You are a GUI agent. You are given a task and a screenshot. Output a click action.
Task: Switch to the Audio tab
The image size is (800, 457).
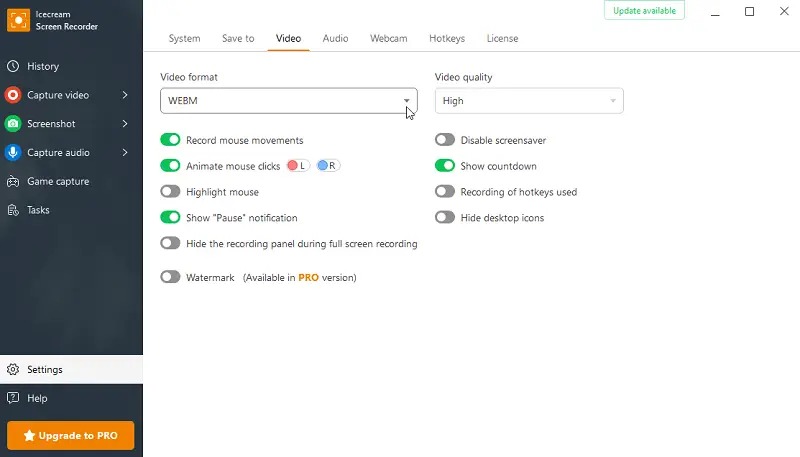(x=336, y=38)
